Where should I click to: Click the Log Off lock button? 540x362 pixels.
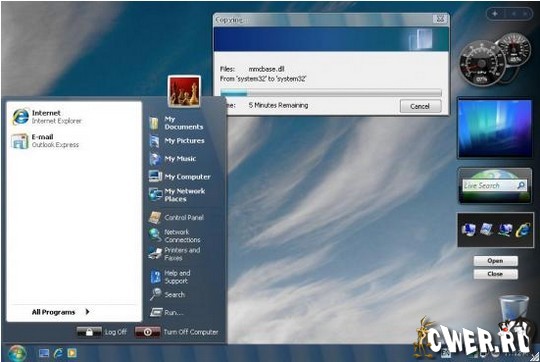tap(89, 332)
